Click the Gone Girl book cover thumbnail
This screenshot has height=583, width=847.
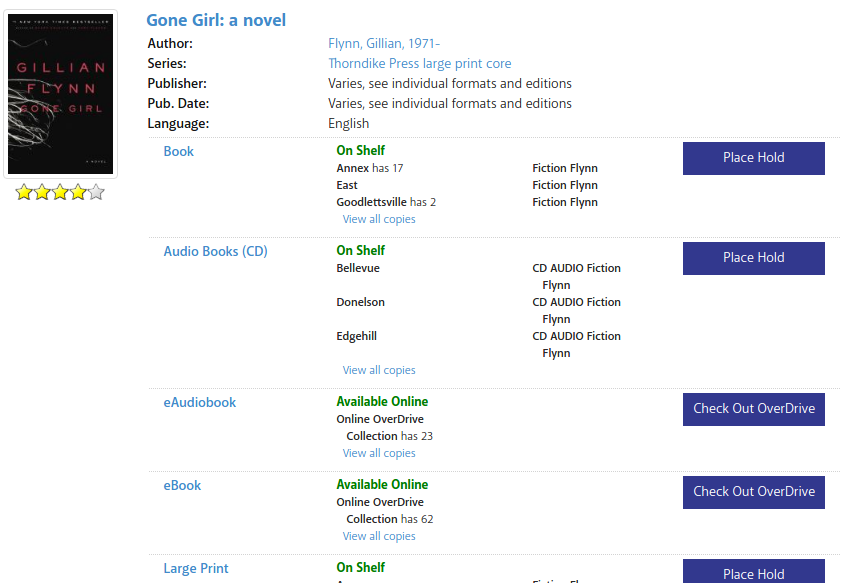click(60, 94)
